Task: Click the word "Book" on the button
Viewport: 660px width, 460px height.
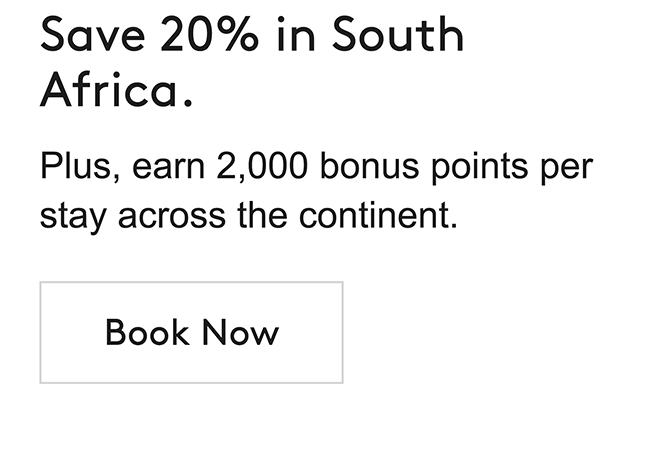Action: [x=148, y=332]
